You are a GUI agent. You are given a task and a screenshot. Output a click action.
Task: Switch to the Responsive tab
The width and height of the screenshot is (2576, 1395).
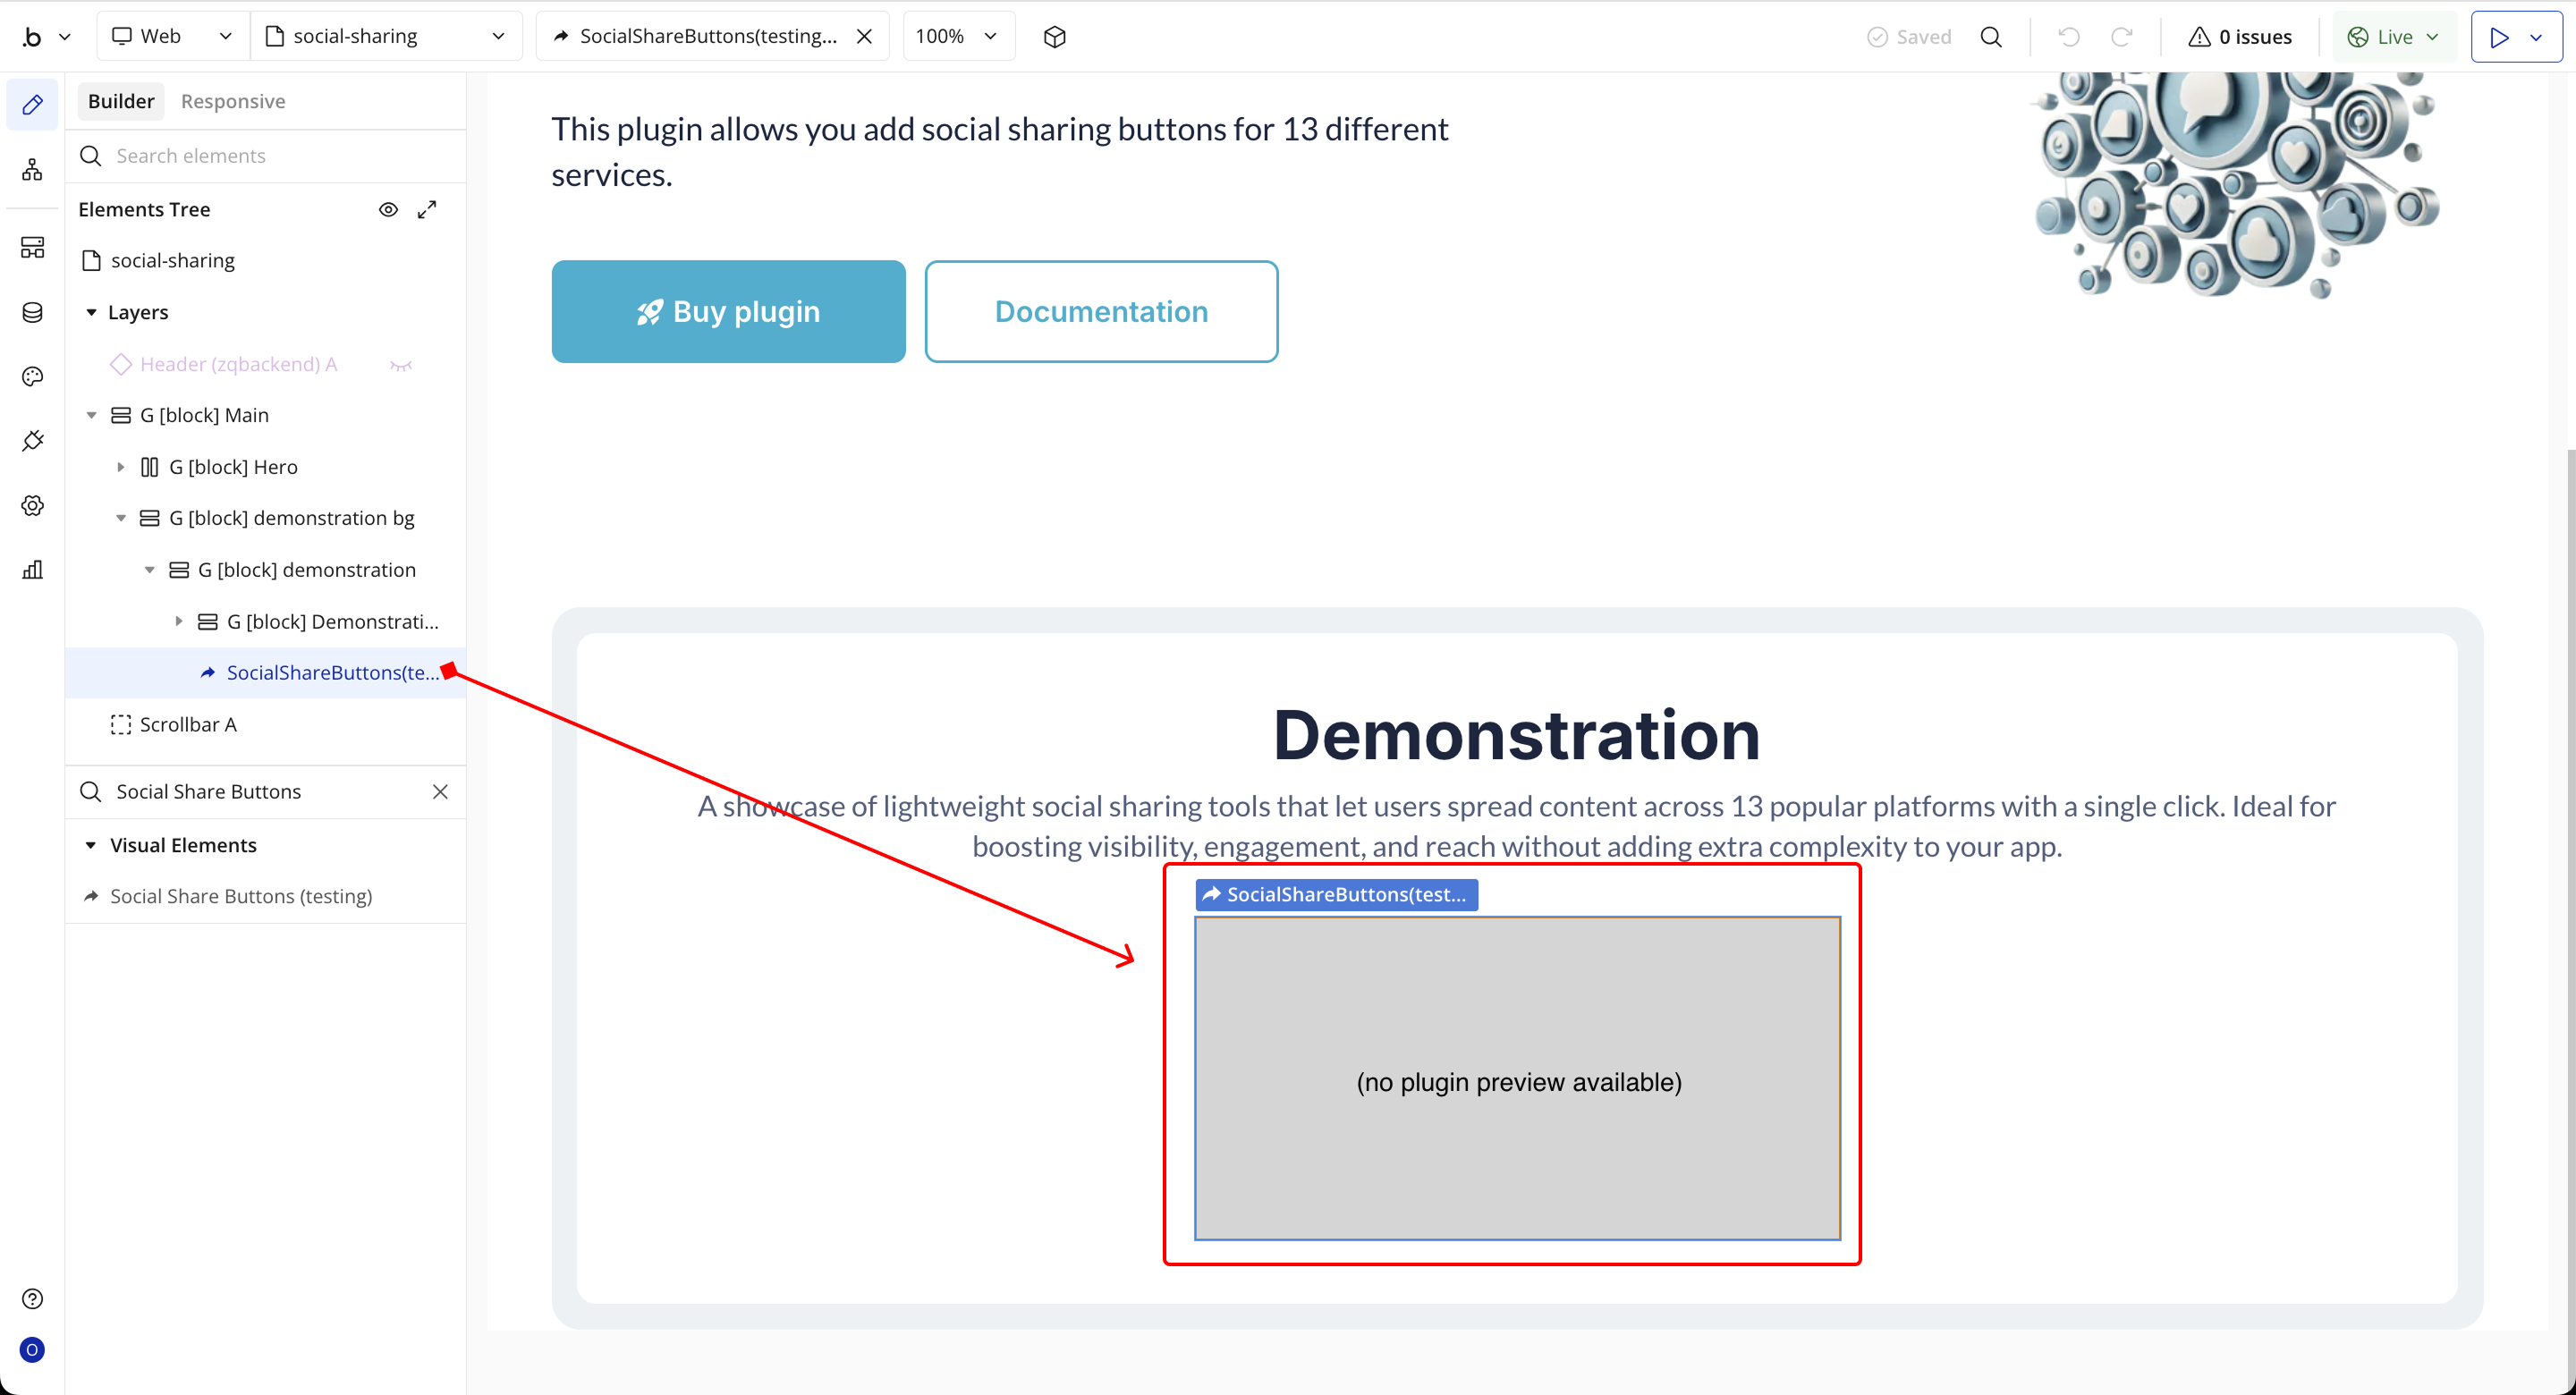[x=233, y=101]
